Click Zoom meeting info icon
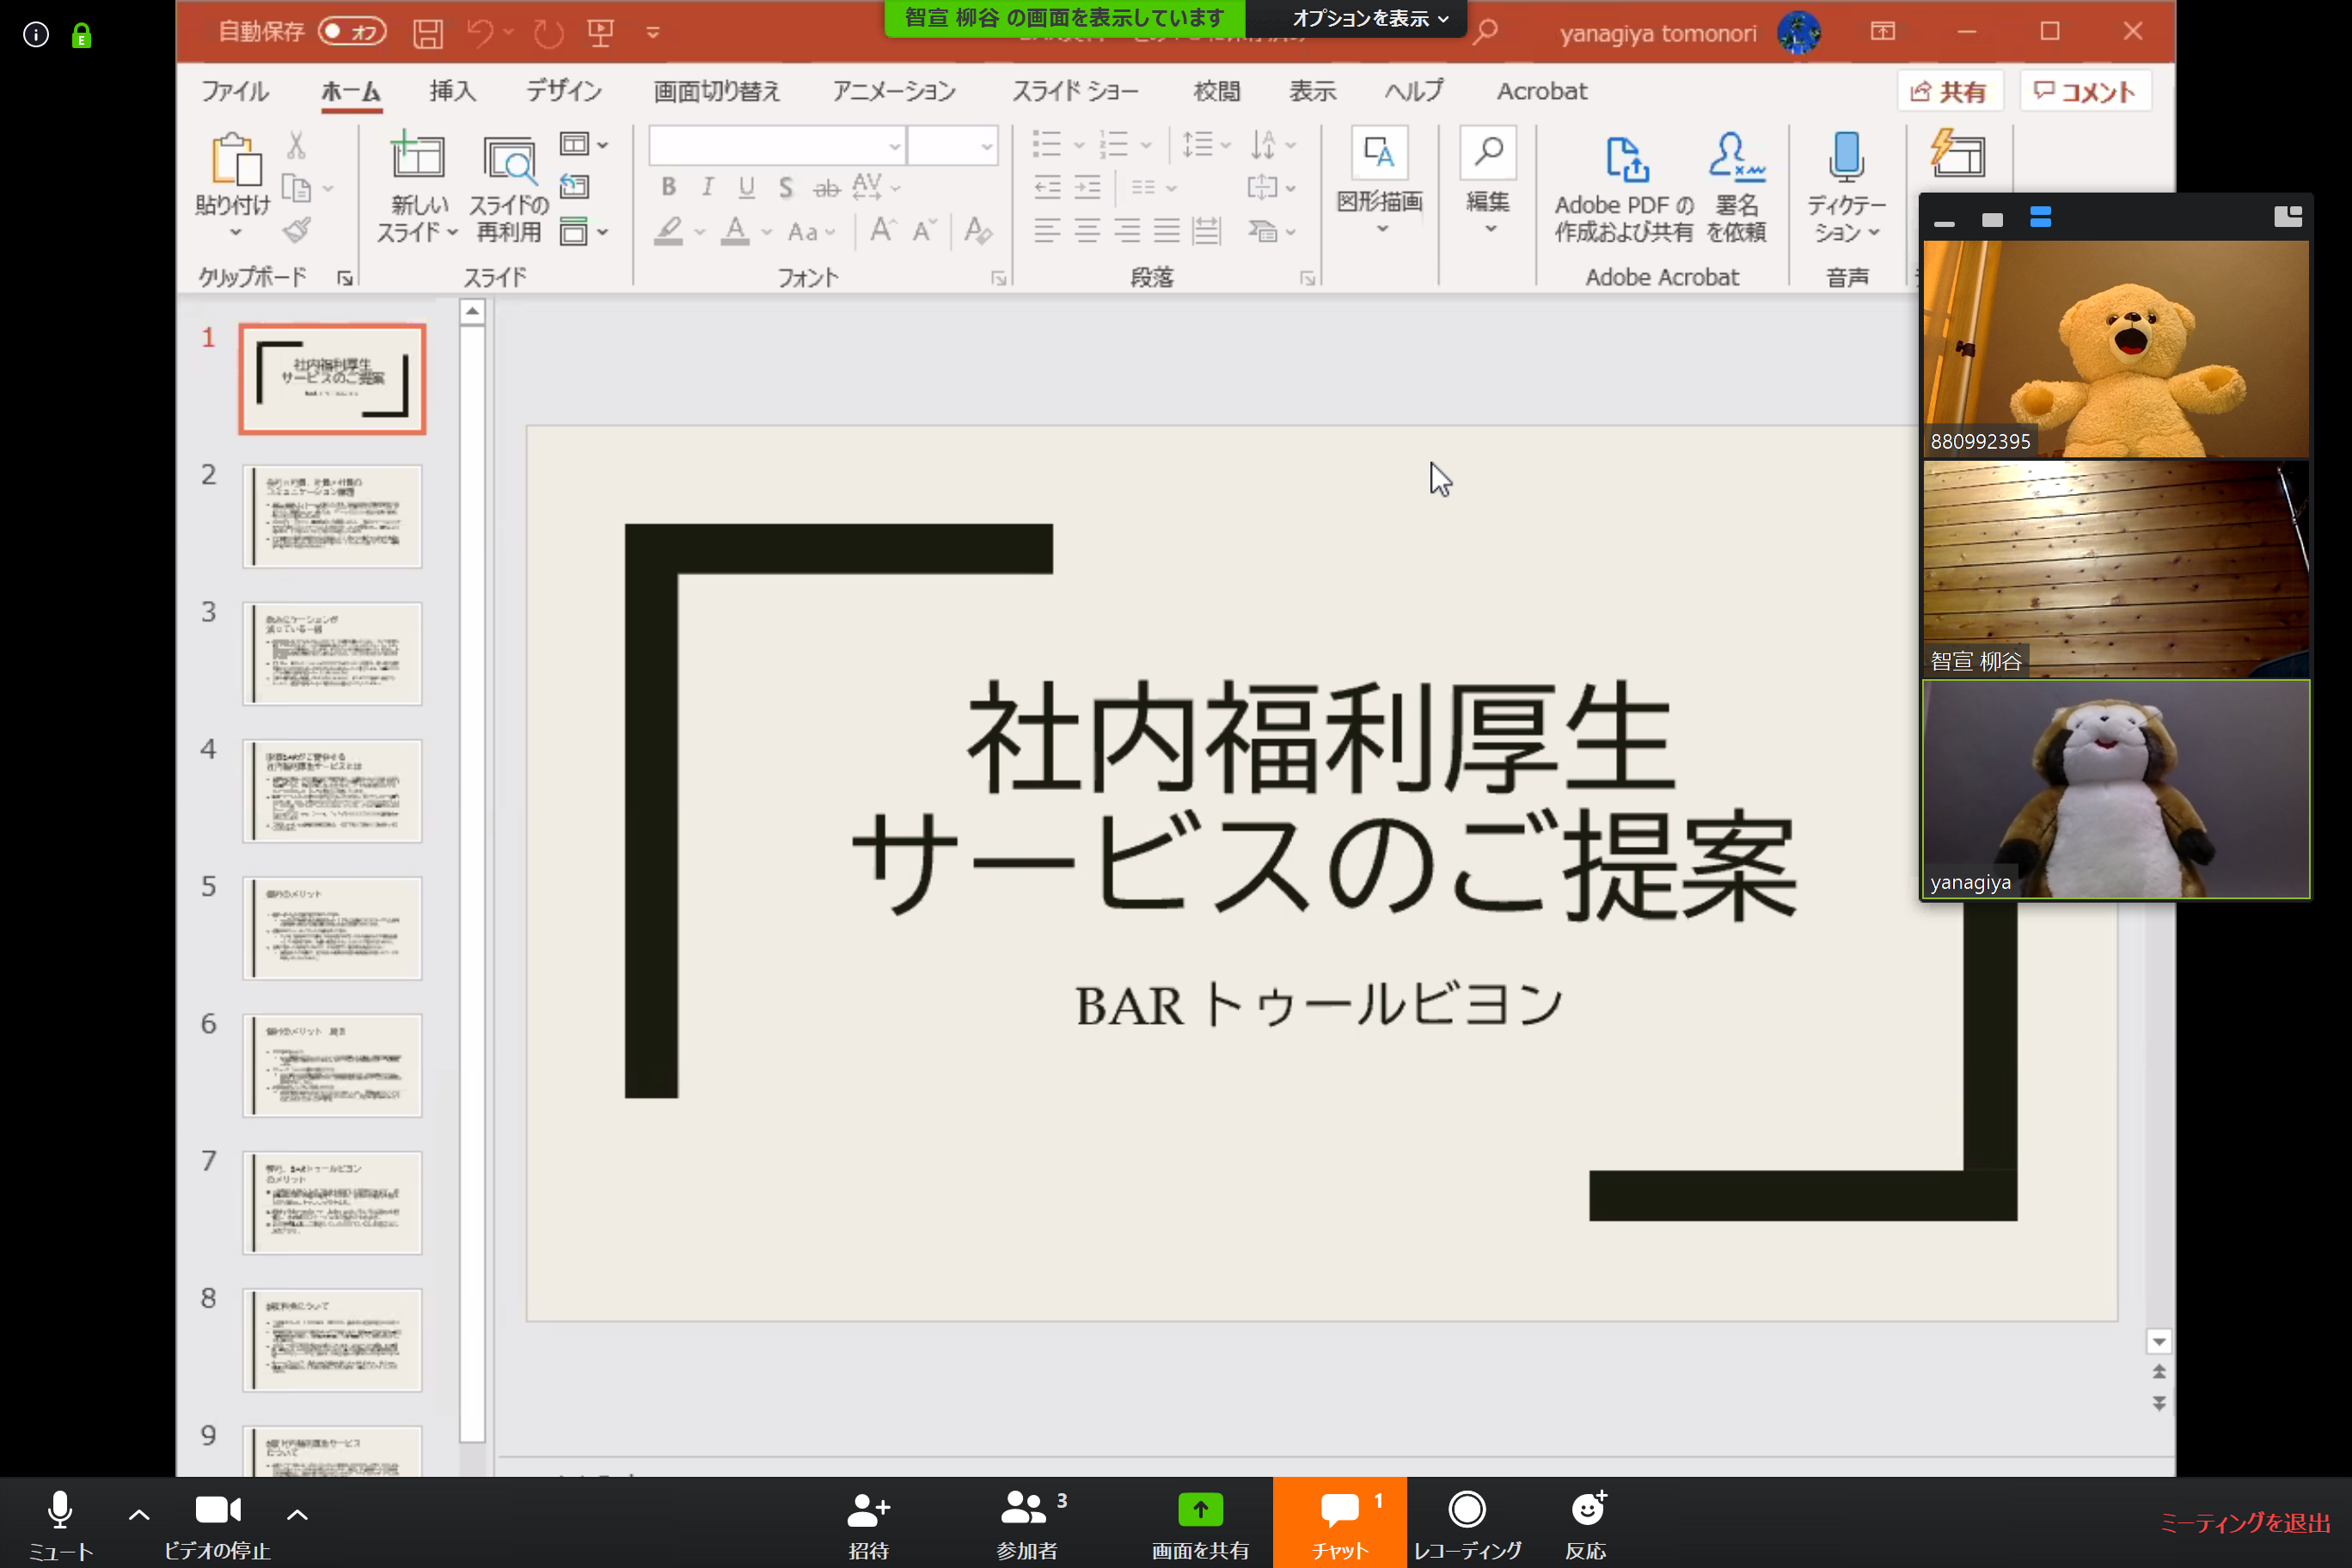The height and width of the screenshot is (1568, 2352). (36, 35)
